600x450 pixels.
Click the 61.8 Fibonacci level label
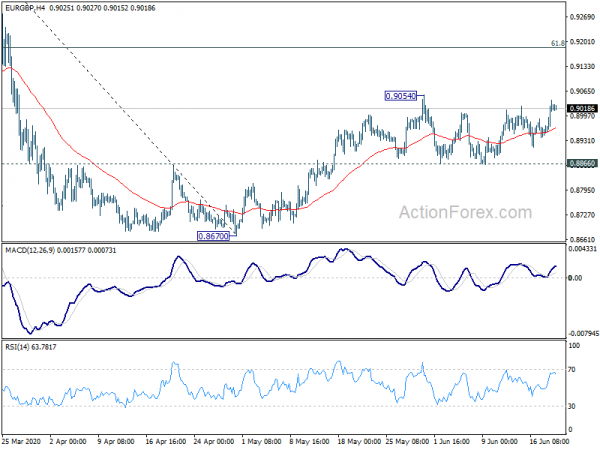(x=558, y=43)
